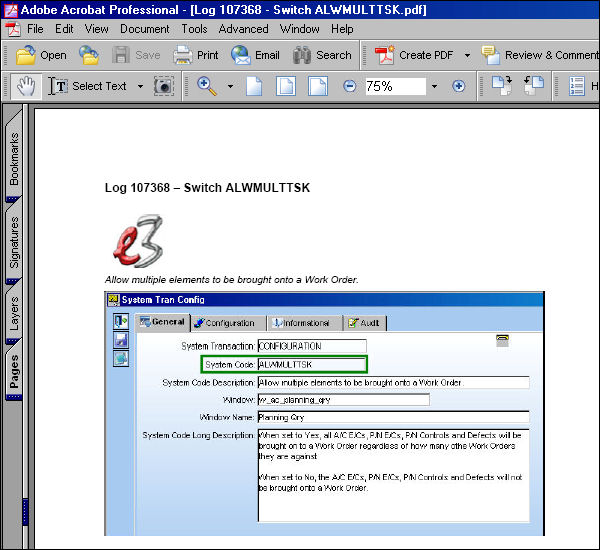Switch to the General tab

[162, 322]
